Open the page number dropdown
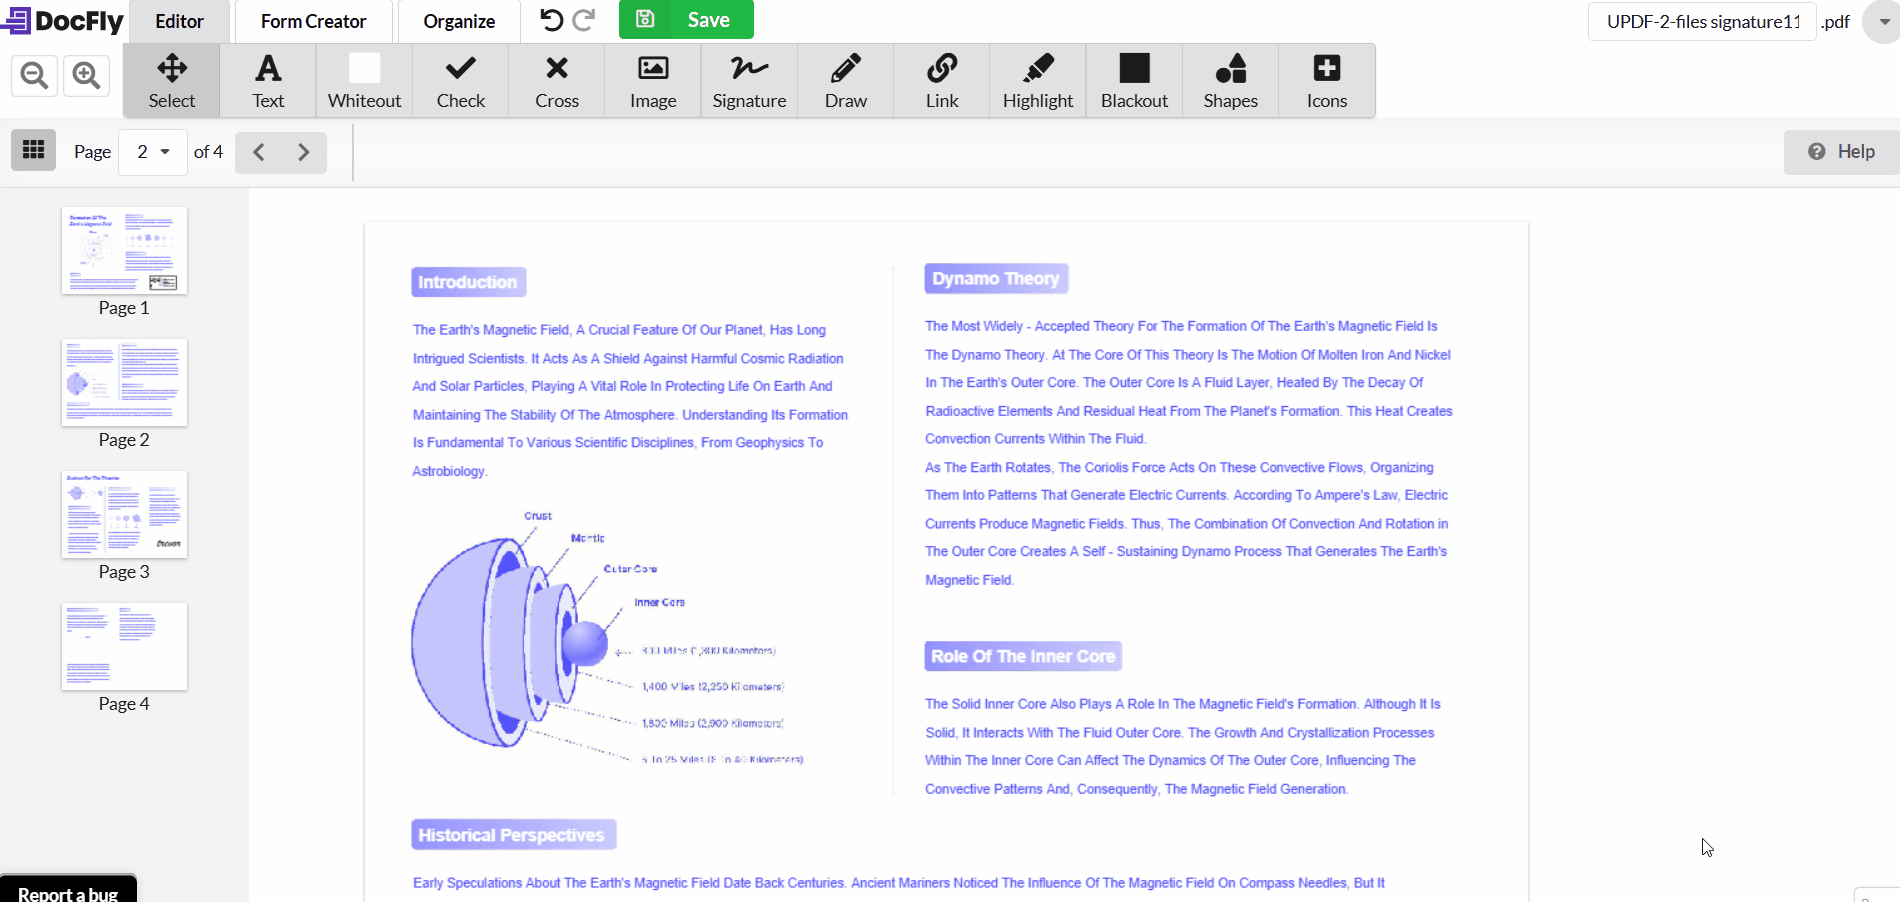Viewport: 1900px width, 902px height. 153,152
